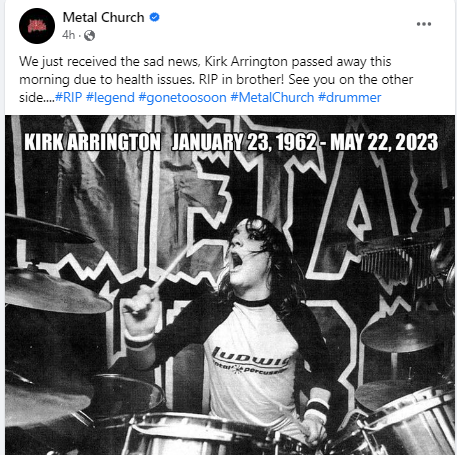Image resolution: width=457 pixels, height=455 pixels.
Task: Click the blue verified badge
Action: coord(154,17)
